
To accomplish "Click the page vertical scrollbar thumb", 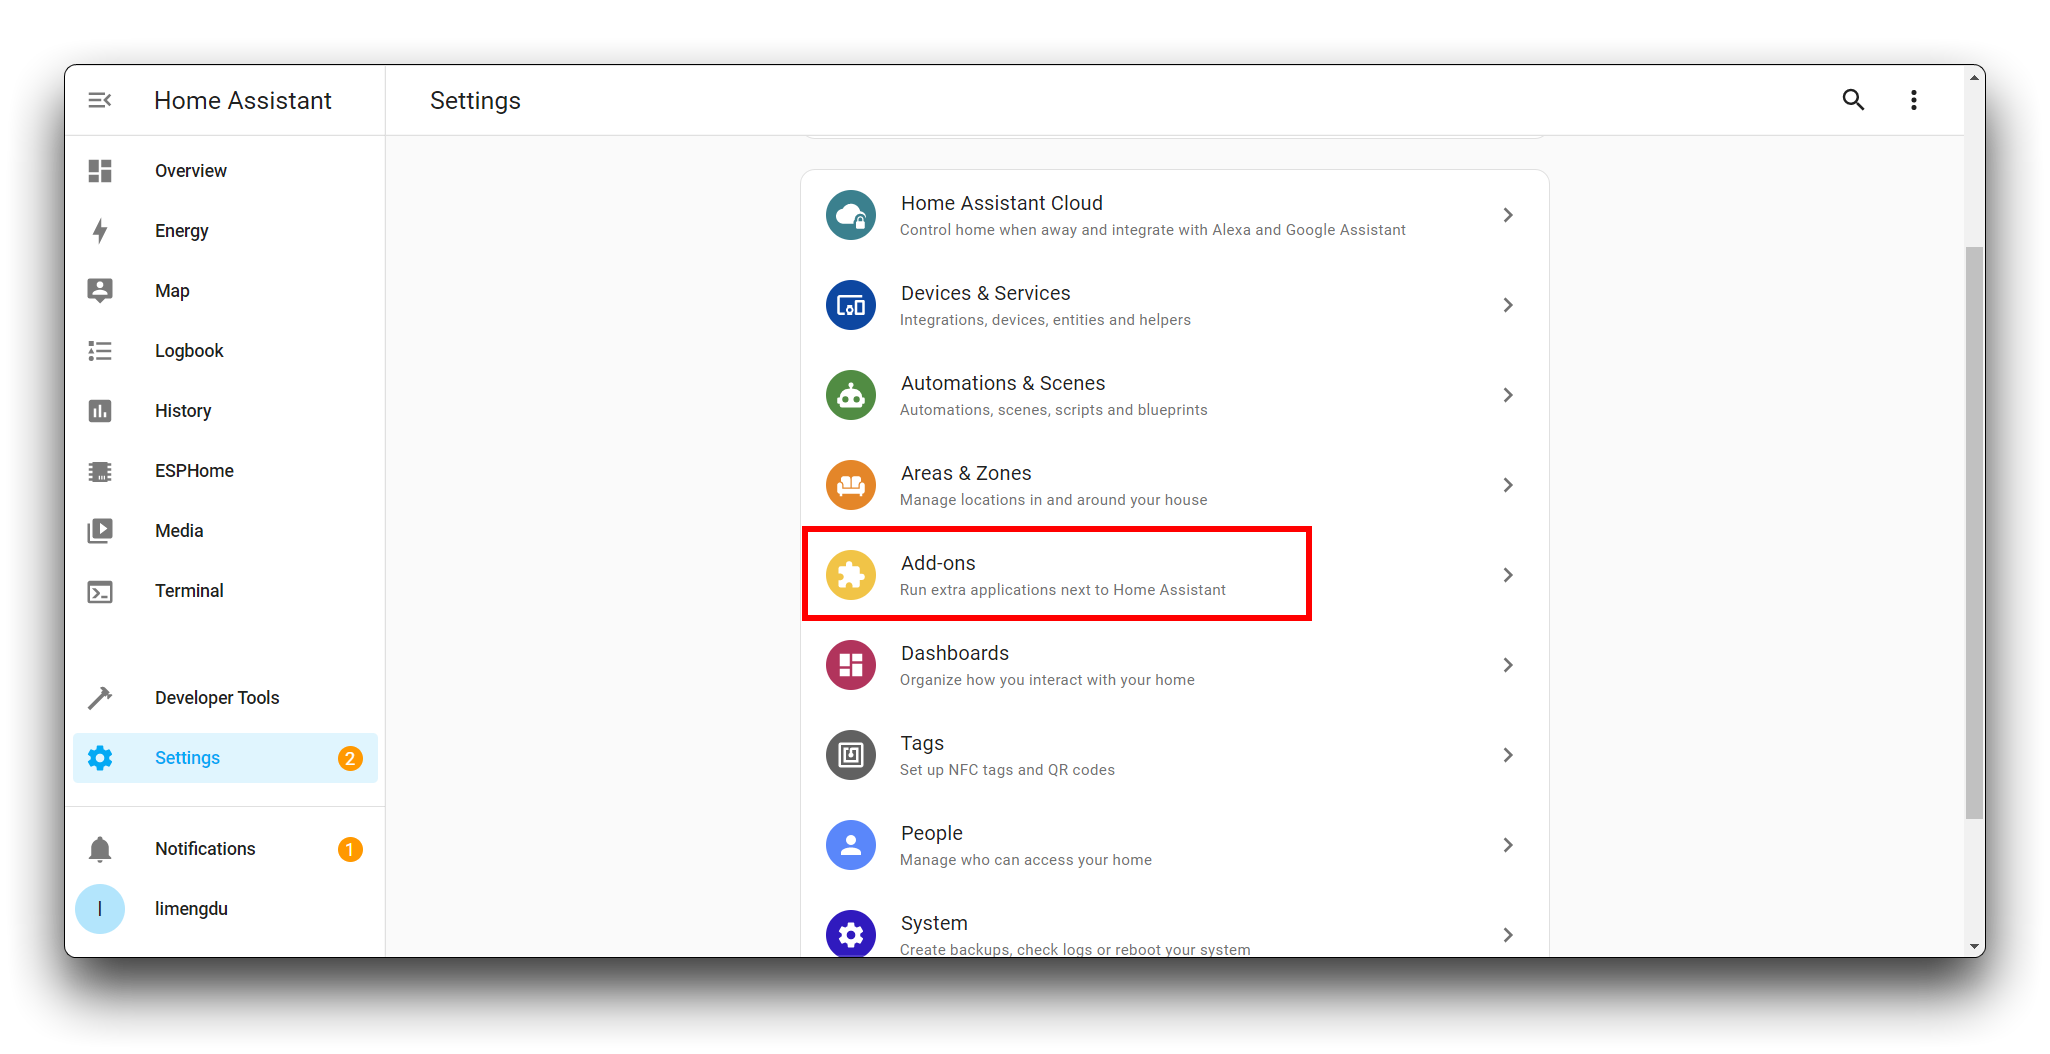I will (x=1974, y=532).
